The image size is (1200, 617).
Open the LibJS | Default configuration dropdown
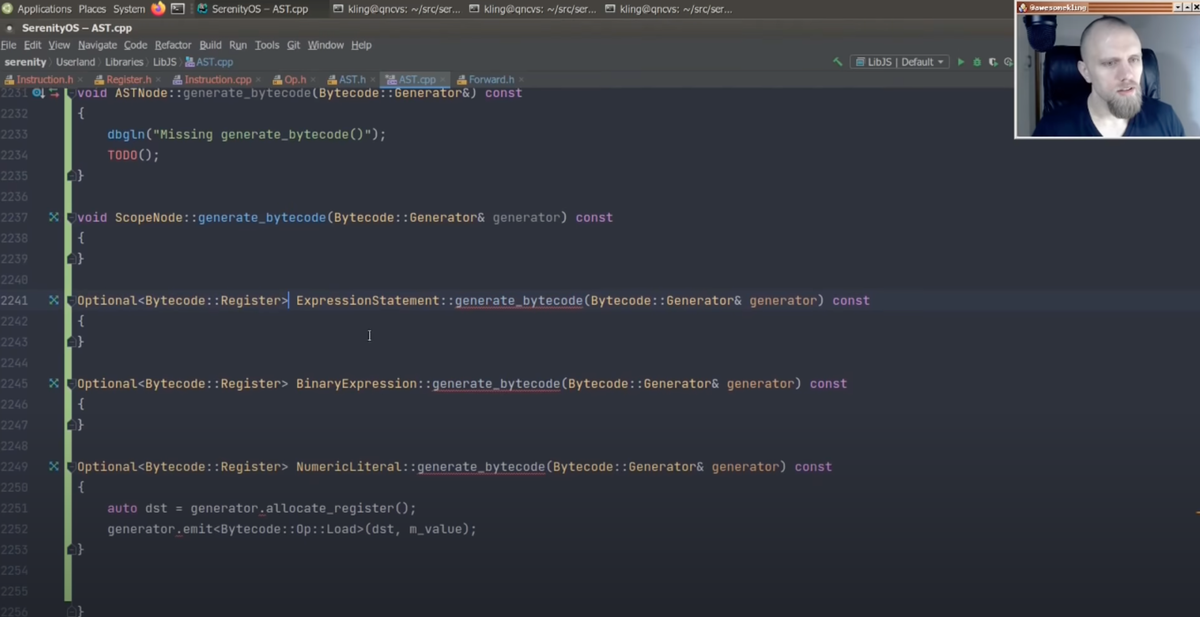(899, 62)
